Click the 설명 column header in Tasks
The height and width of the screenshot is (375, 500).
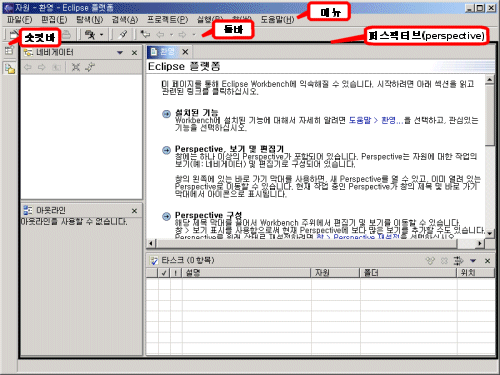point(247,273)
